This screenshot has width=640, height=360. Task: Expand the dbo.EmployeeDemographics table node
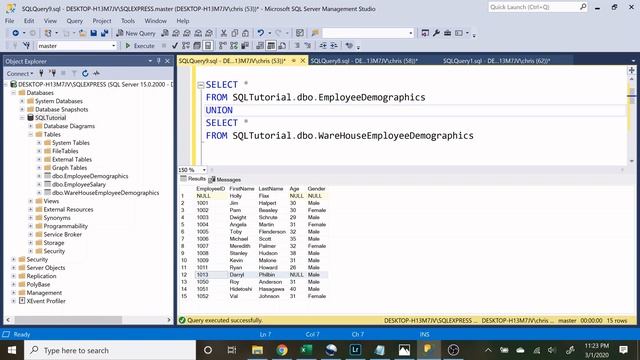[39, 176]
